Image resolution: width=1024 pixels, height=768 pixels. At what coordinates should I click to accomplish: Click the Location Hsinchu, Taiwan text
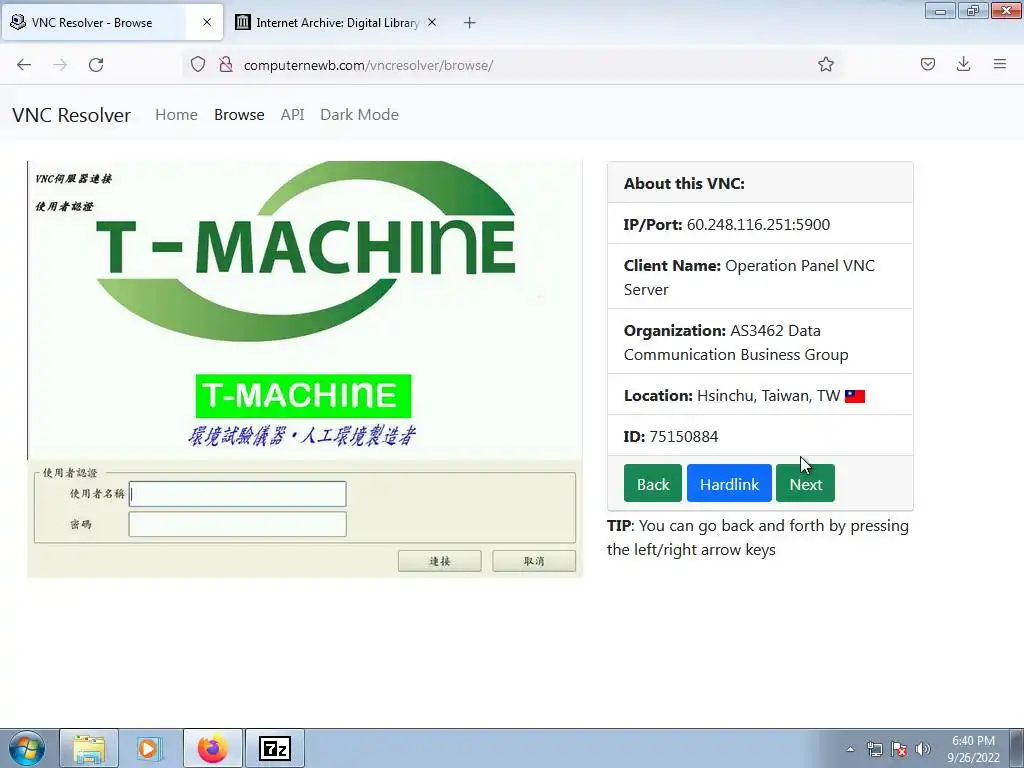tap(731, 396)
